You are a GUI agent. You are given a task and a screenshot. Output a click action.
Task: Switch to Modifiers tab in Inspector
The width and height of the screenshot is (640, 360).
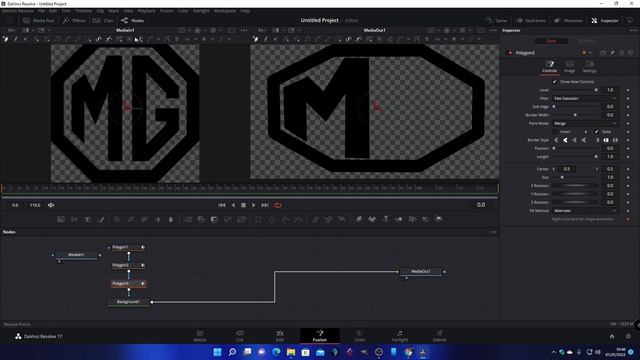pyautogui.click(x=587, y=41)
